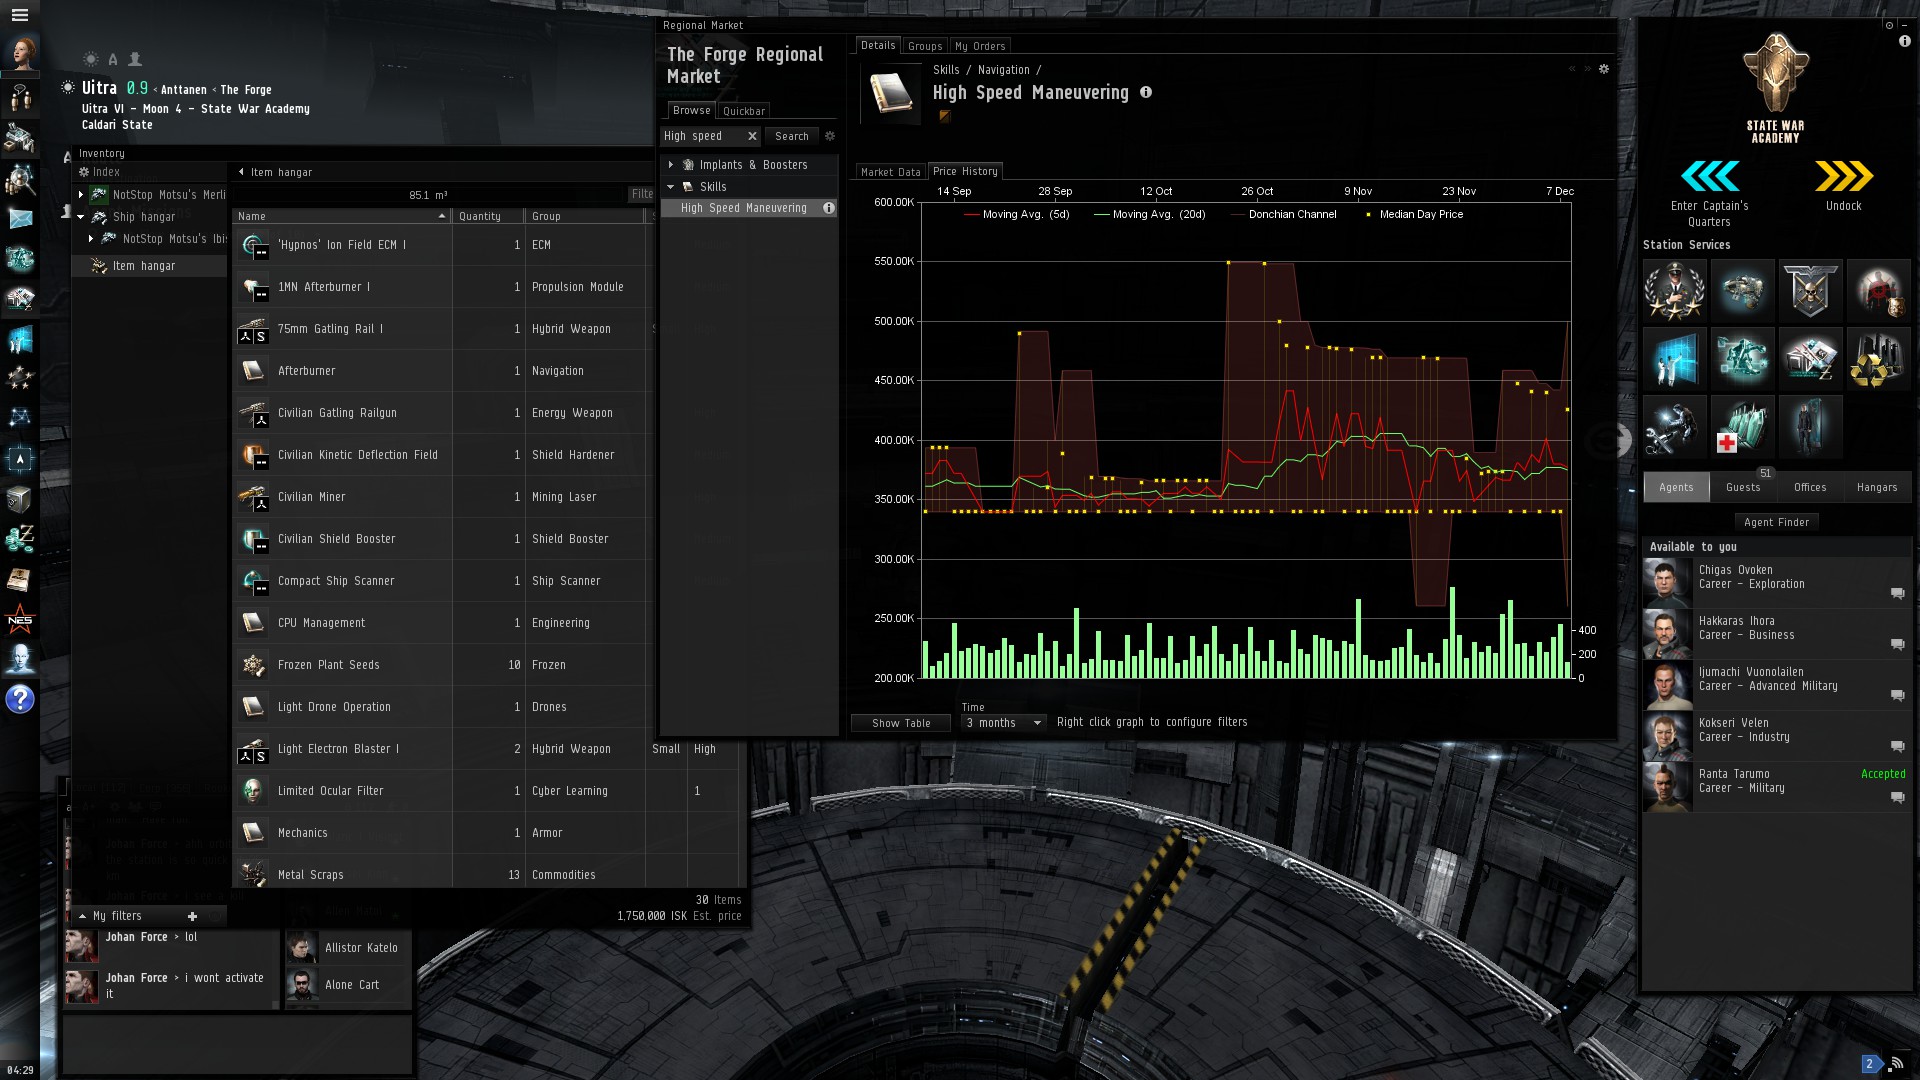The width and height of the screenshot is (1920, 1080).
Task: Click the market Search button
Action: 792,136
